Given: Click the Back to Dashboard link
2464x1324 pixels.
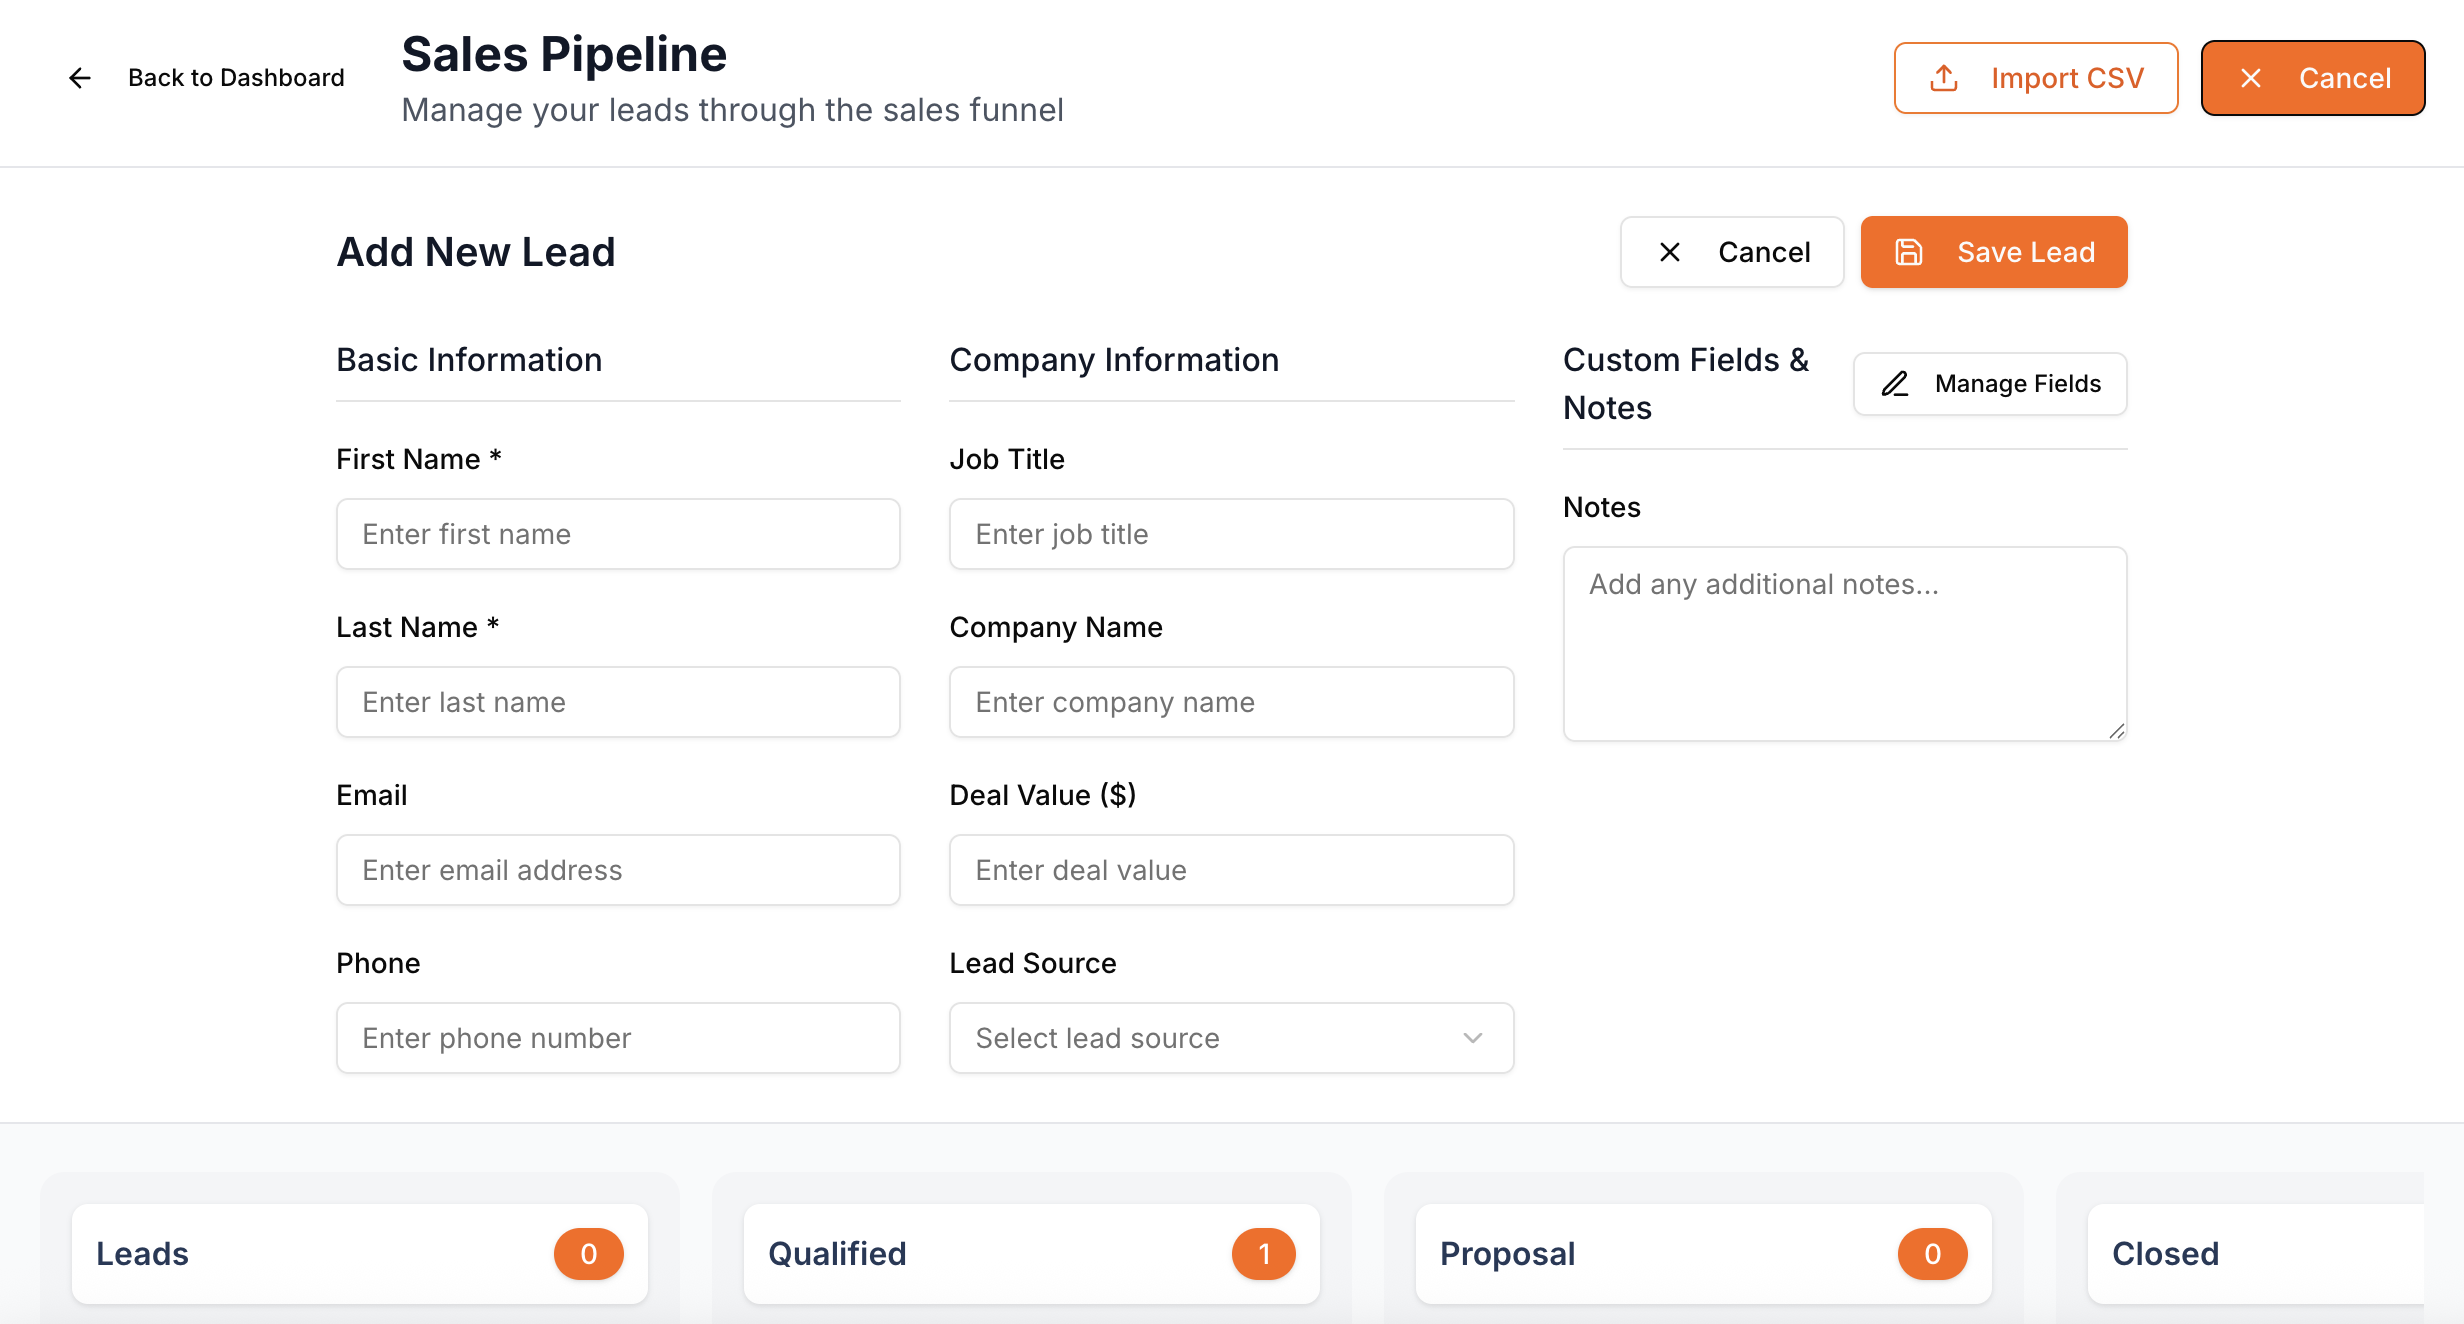Looking at the screenshot, I should pos(236,78).
